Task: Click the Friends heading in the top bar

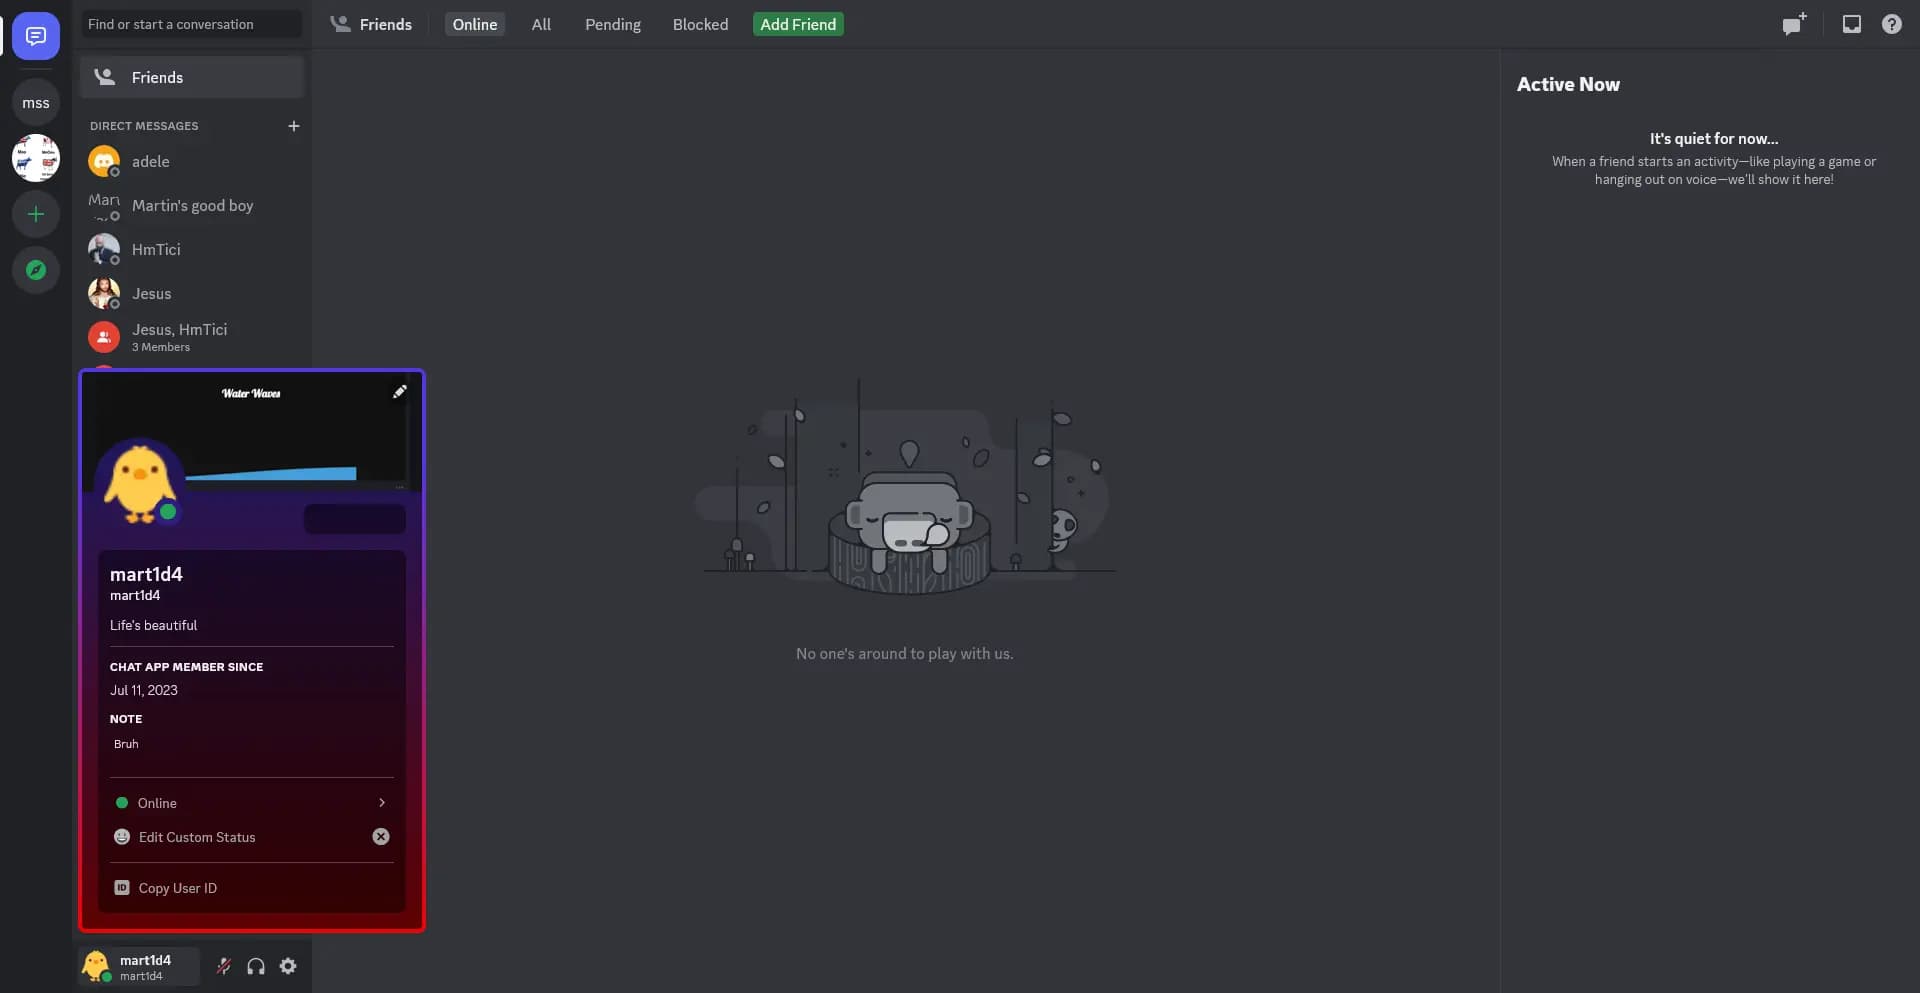Action: point(385,24)
